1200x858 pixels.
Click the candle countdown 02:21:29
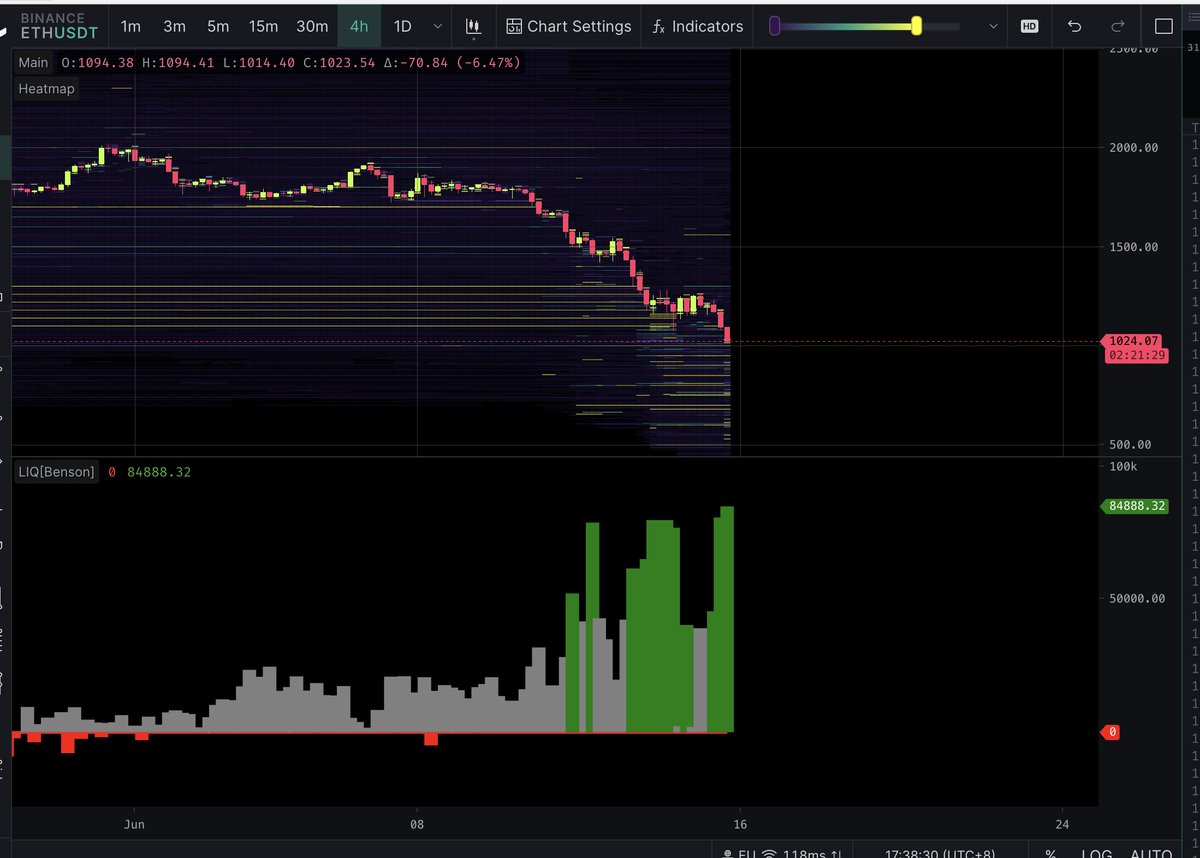[x=1136, y=355]
